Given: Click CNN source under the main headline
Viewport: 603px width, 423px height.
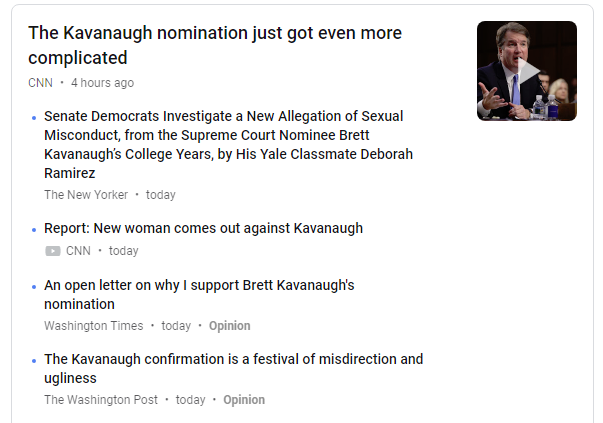Looking at the screenshot, I should click(40, 83).
